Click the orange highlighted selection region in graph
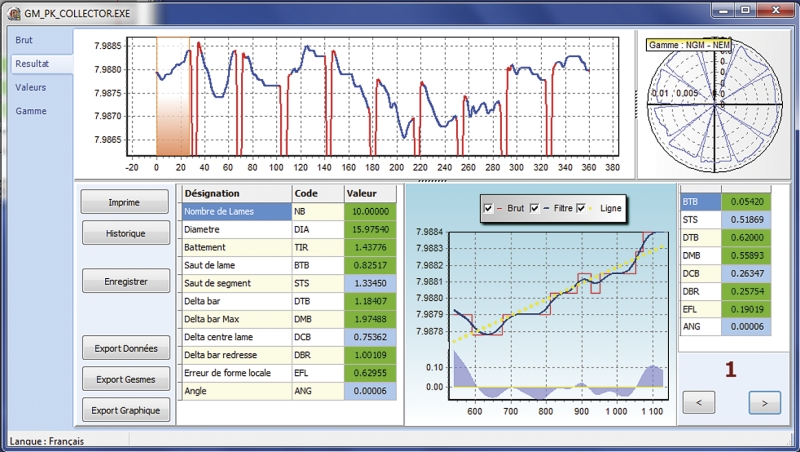The height and width of the screenshot is (452, 800). 173,95
